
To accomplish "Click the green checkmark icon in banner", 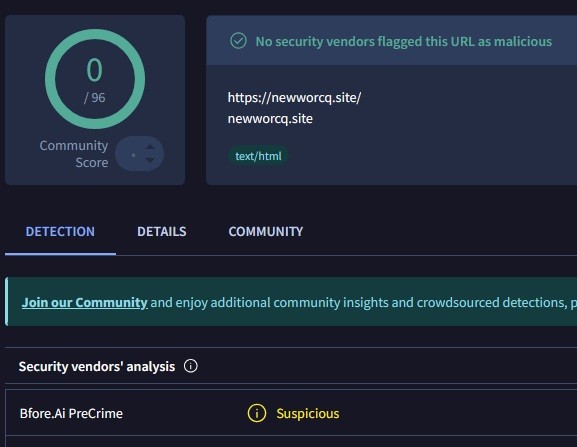I will 238,41.
